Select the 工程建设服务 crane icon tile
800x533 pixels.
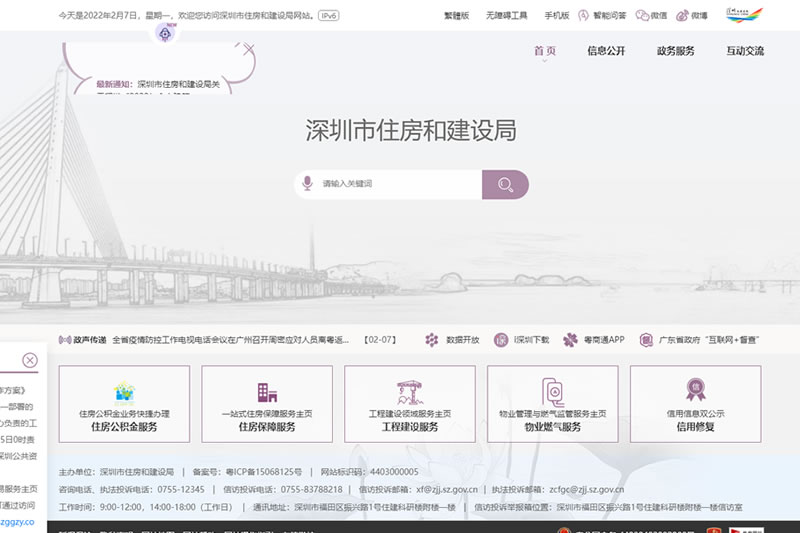click(x=410, y=404)
